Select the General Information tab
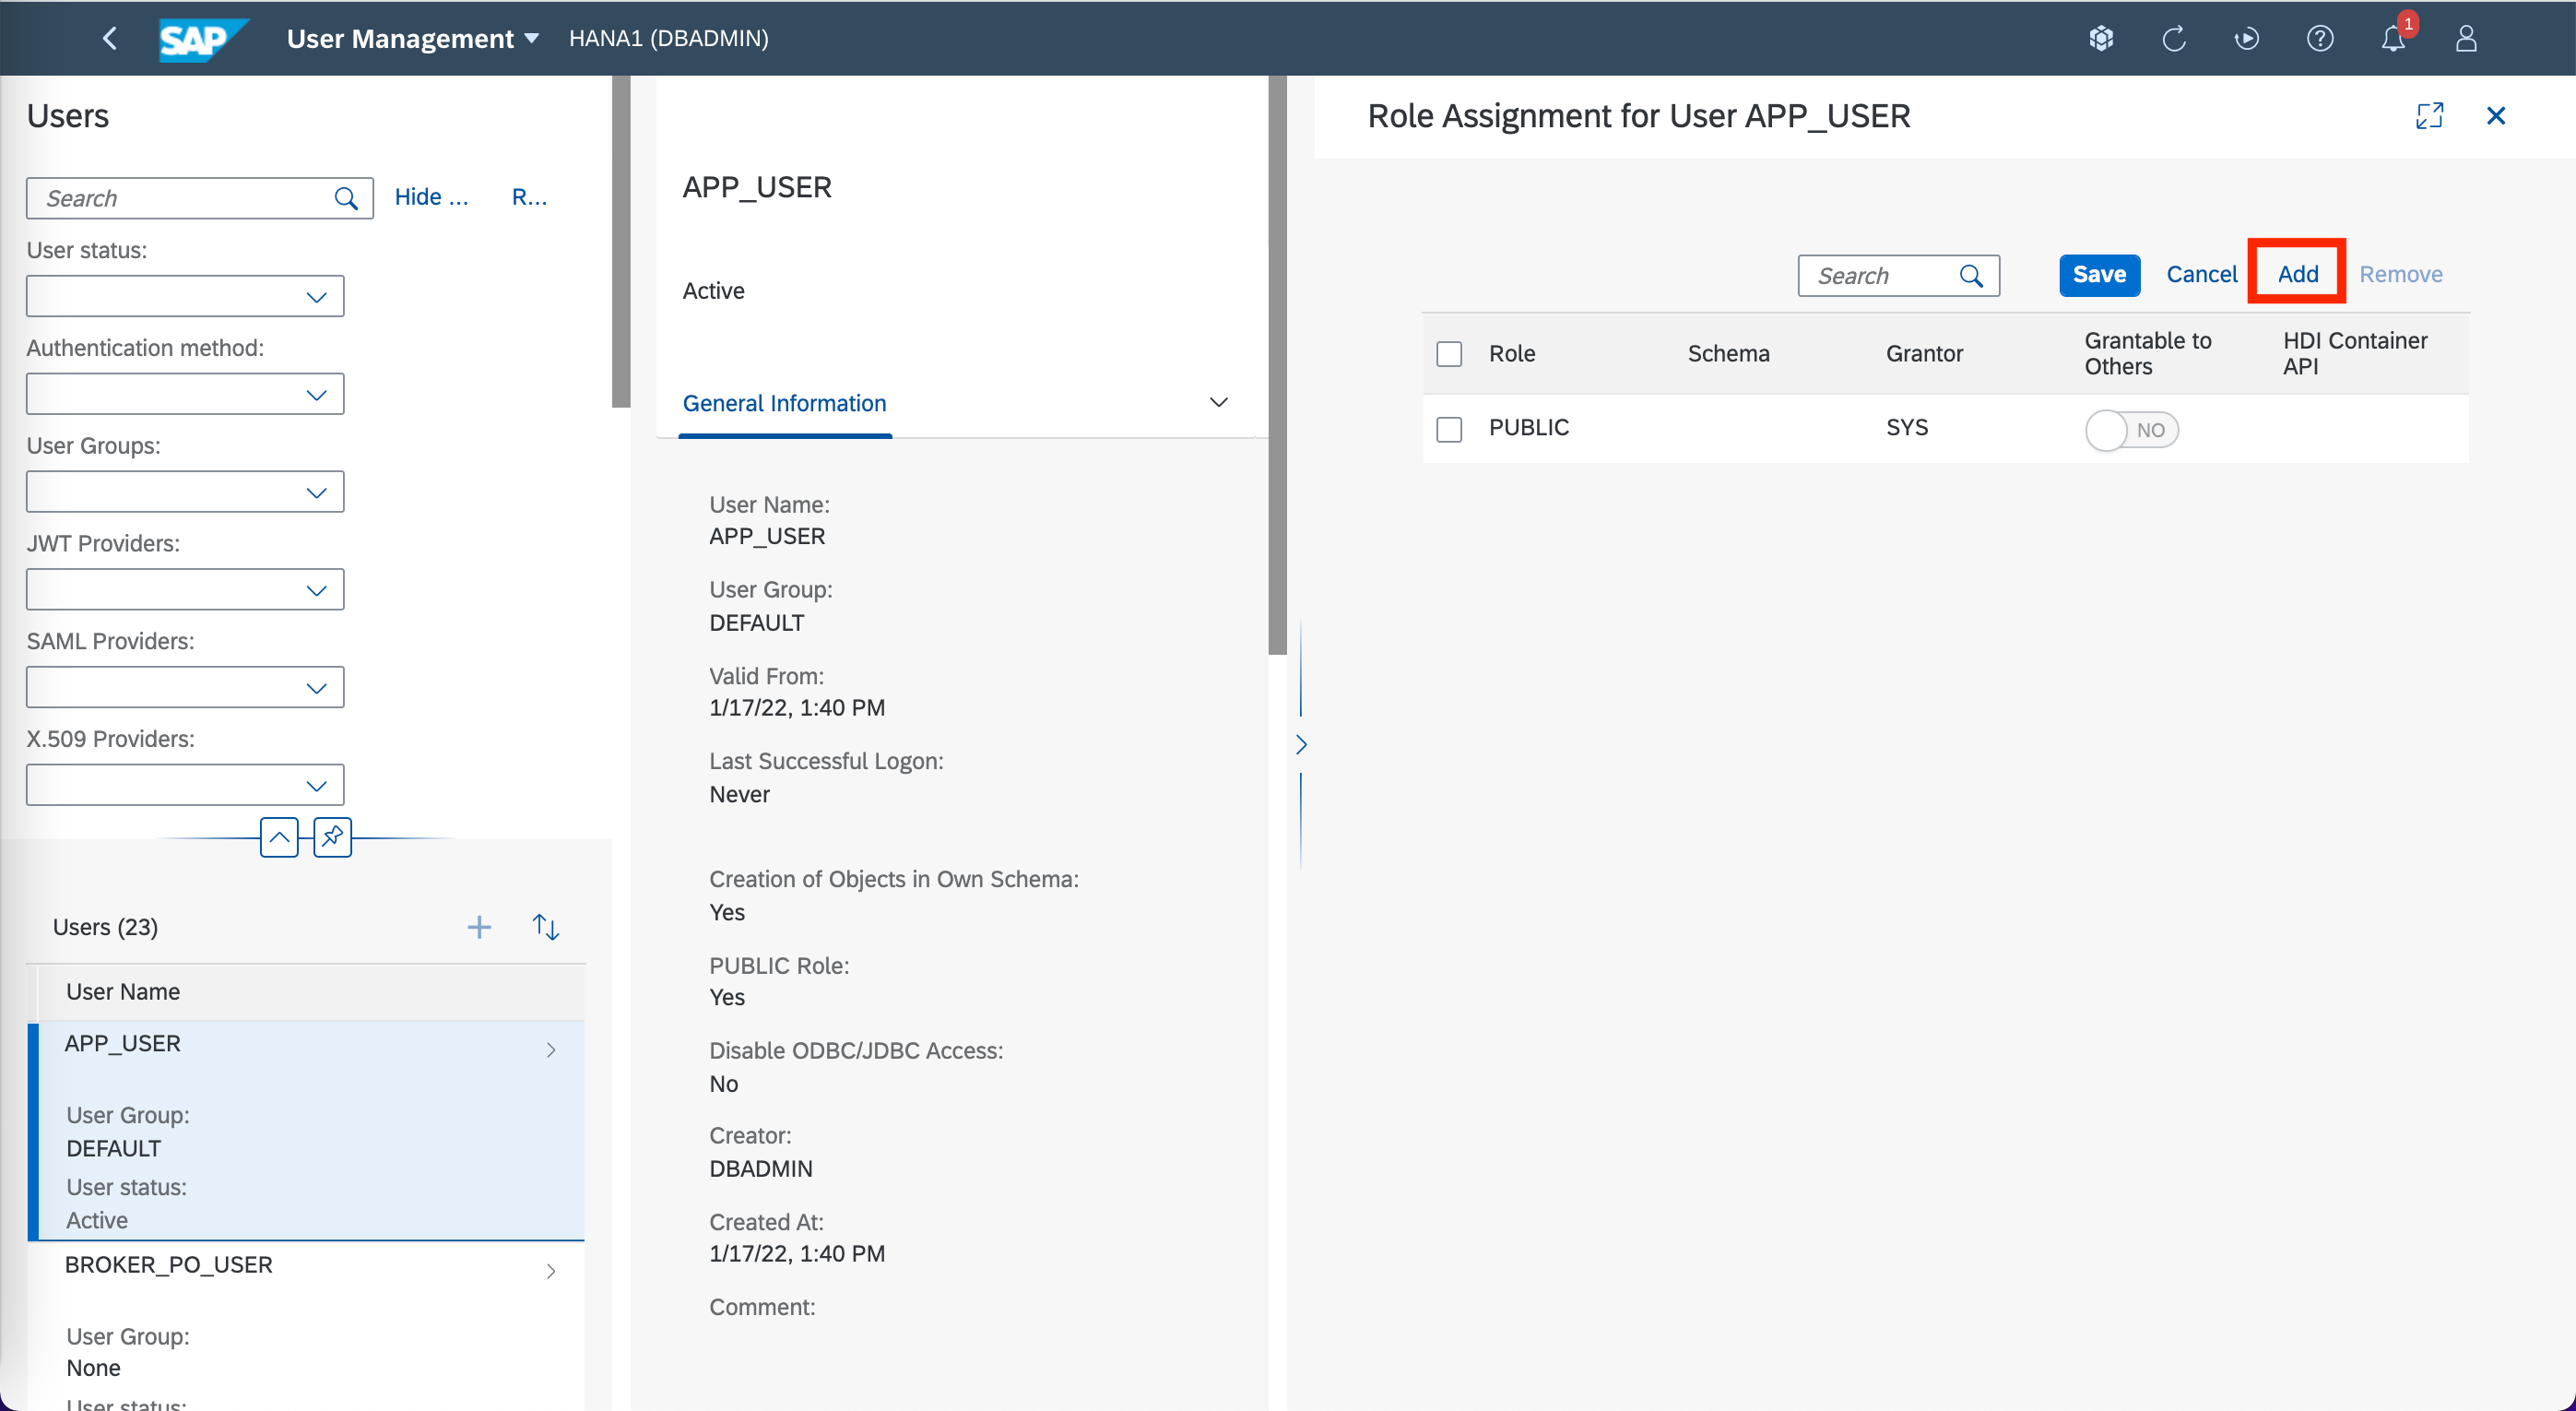 click(784, 403)
